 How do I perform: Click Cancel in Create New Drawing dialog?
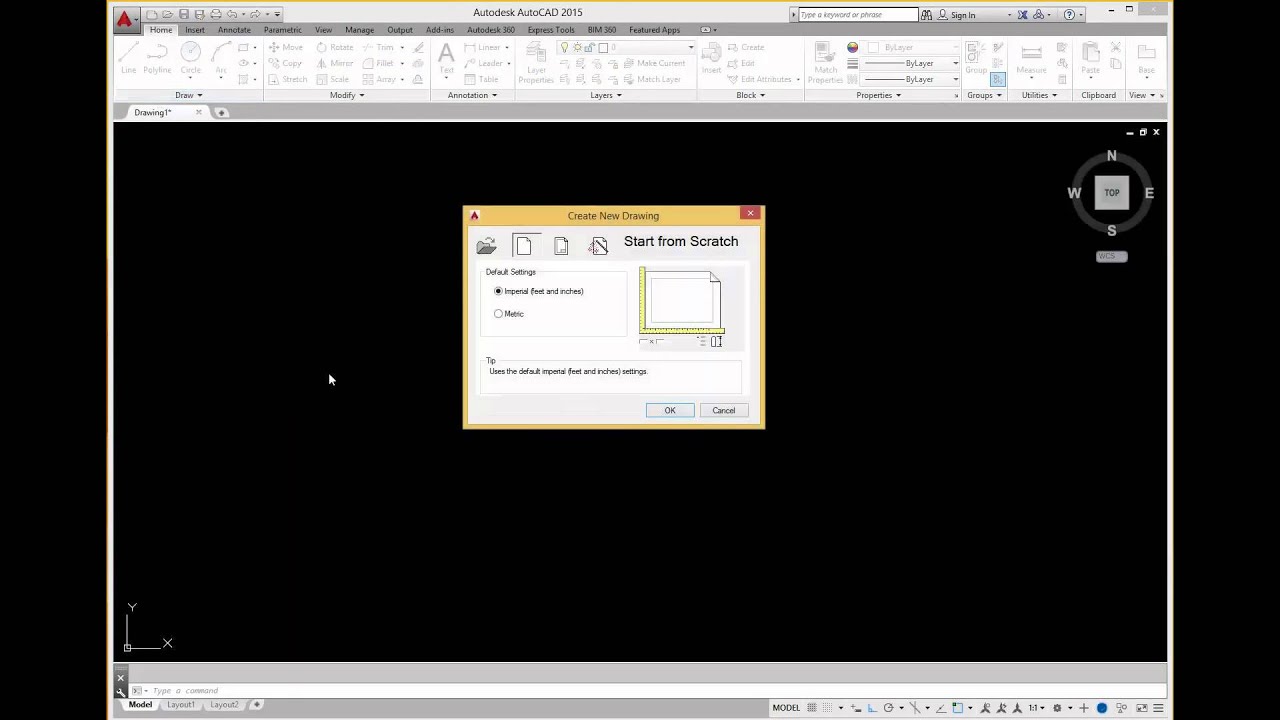pyautogui.click(x=724, y=410)
